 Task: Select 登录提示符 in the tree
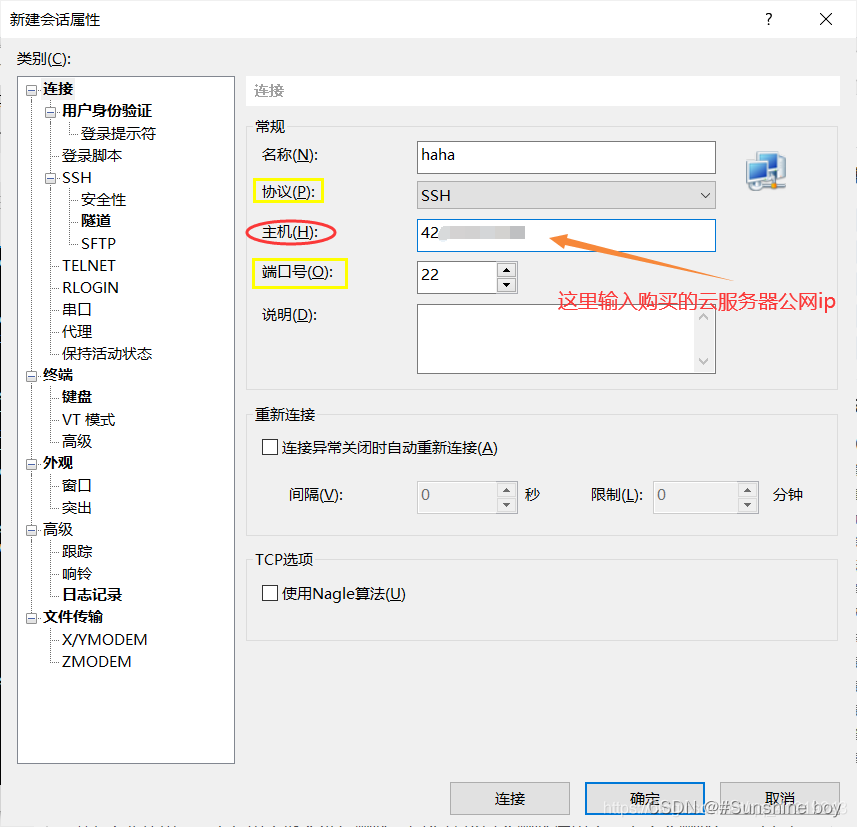click(x=118, y=133)
